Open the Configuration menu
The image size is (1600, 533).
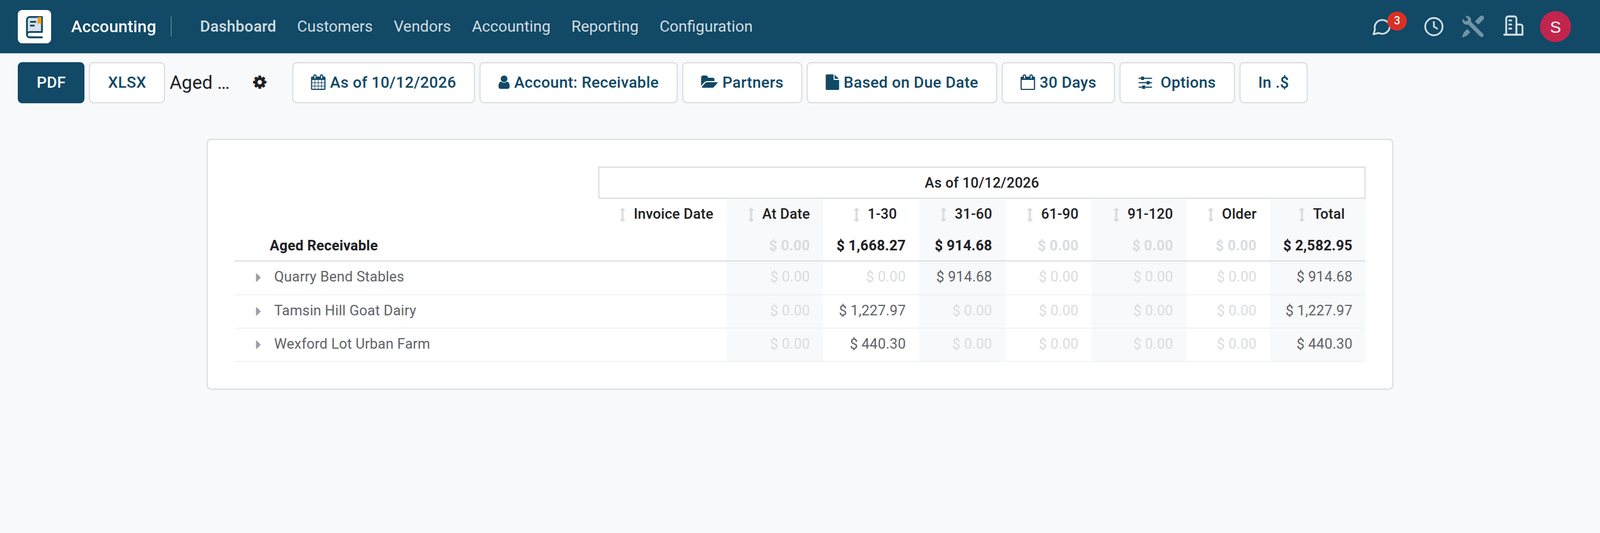(x=706, y=26)
